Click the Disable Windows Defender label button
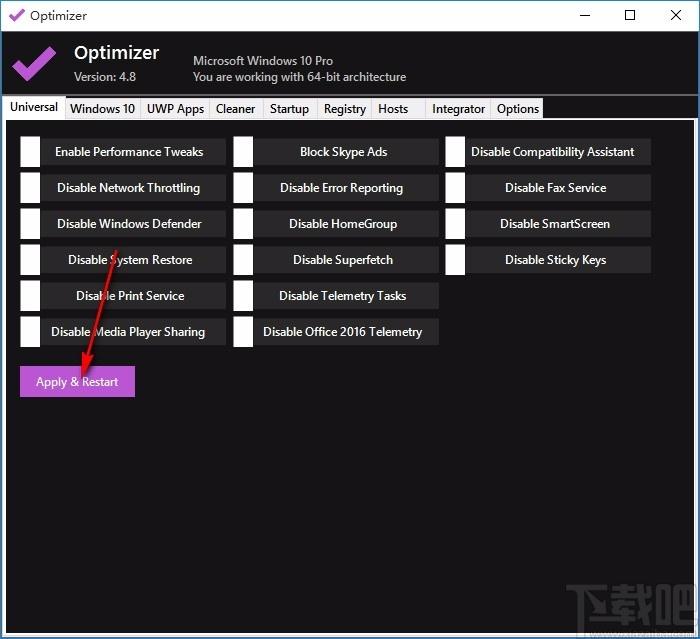The width and height of the screenshot is (700, 639). point(133,224)
